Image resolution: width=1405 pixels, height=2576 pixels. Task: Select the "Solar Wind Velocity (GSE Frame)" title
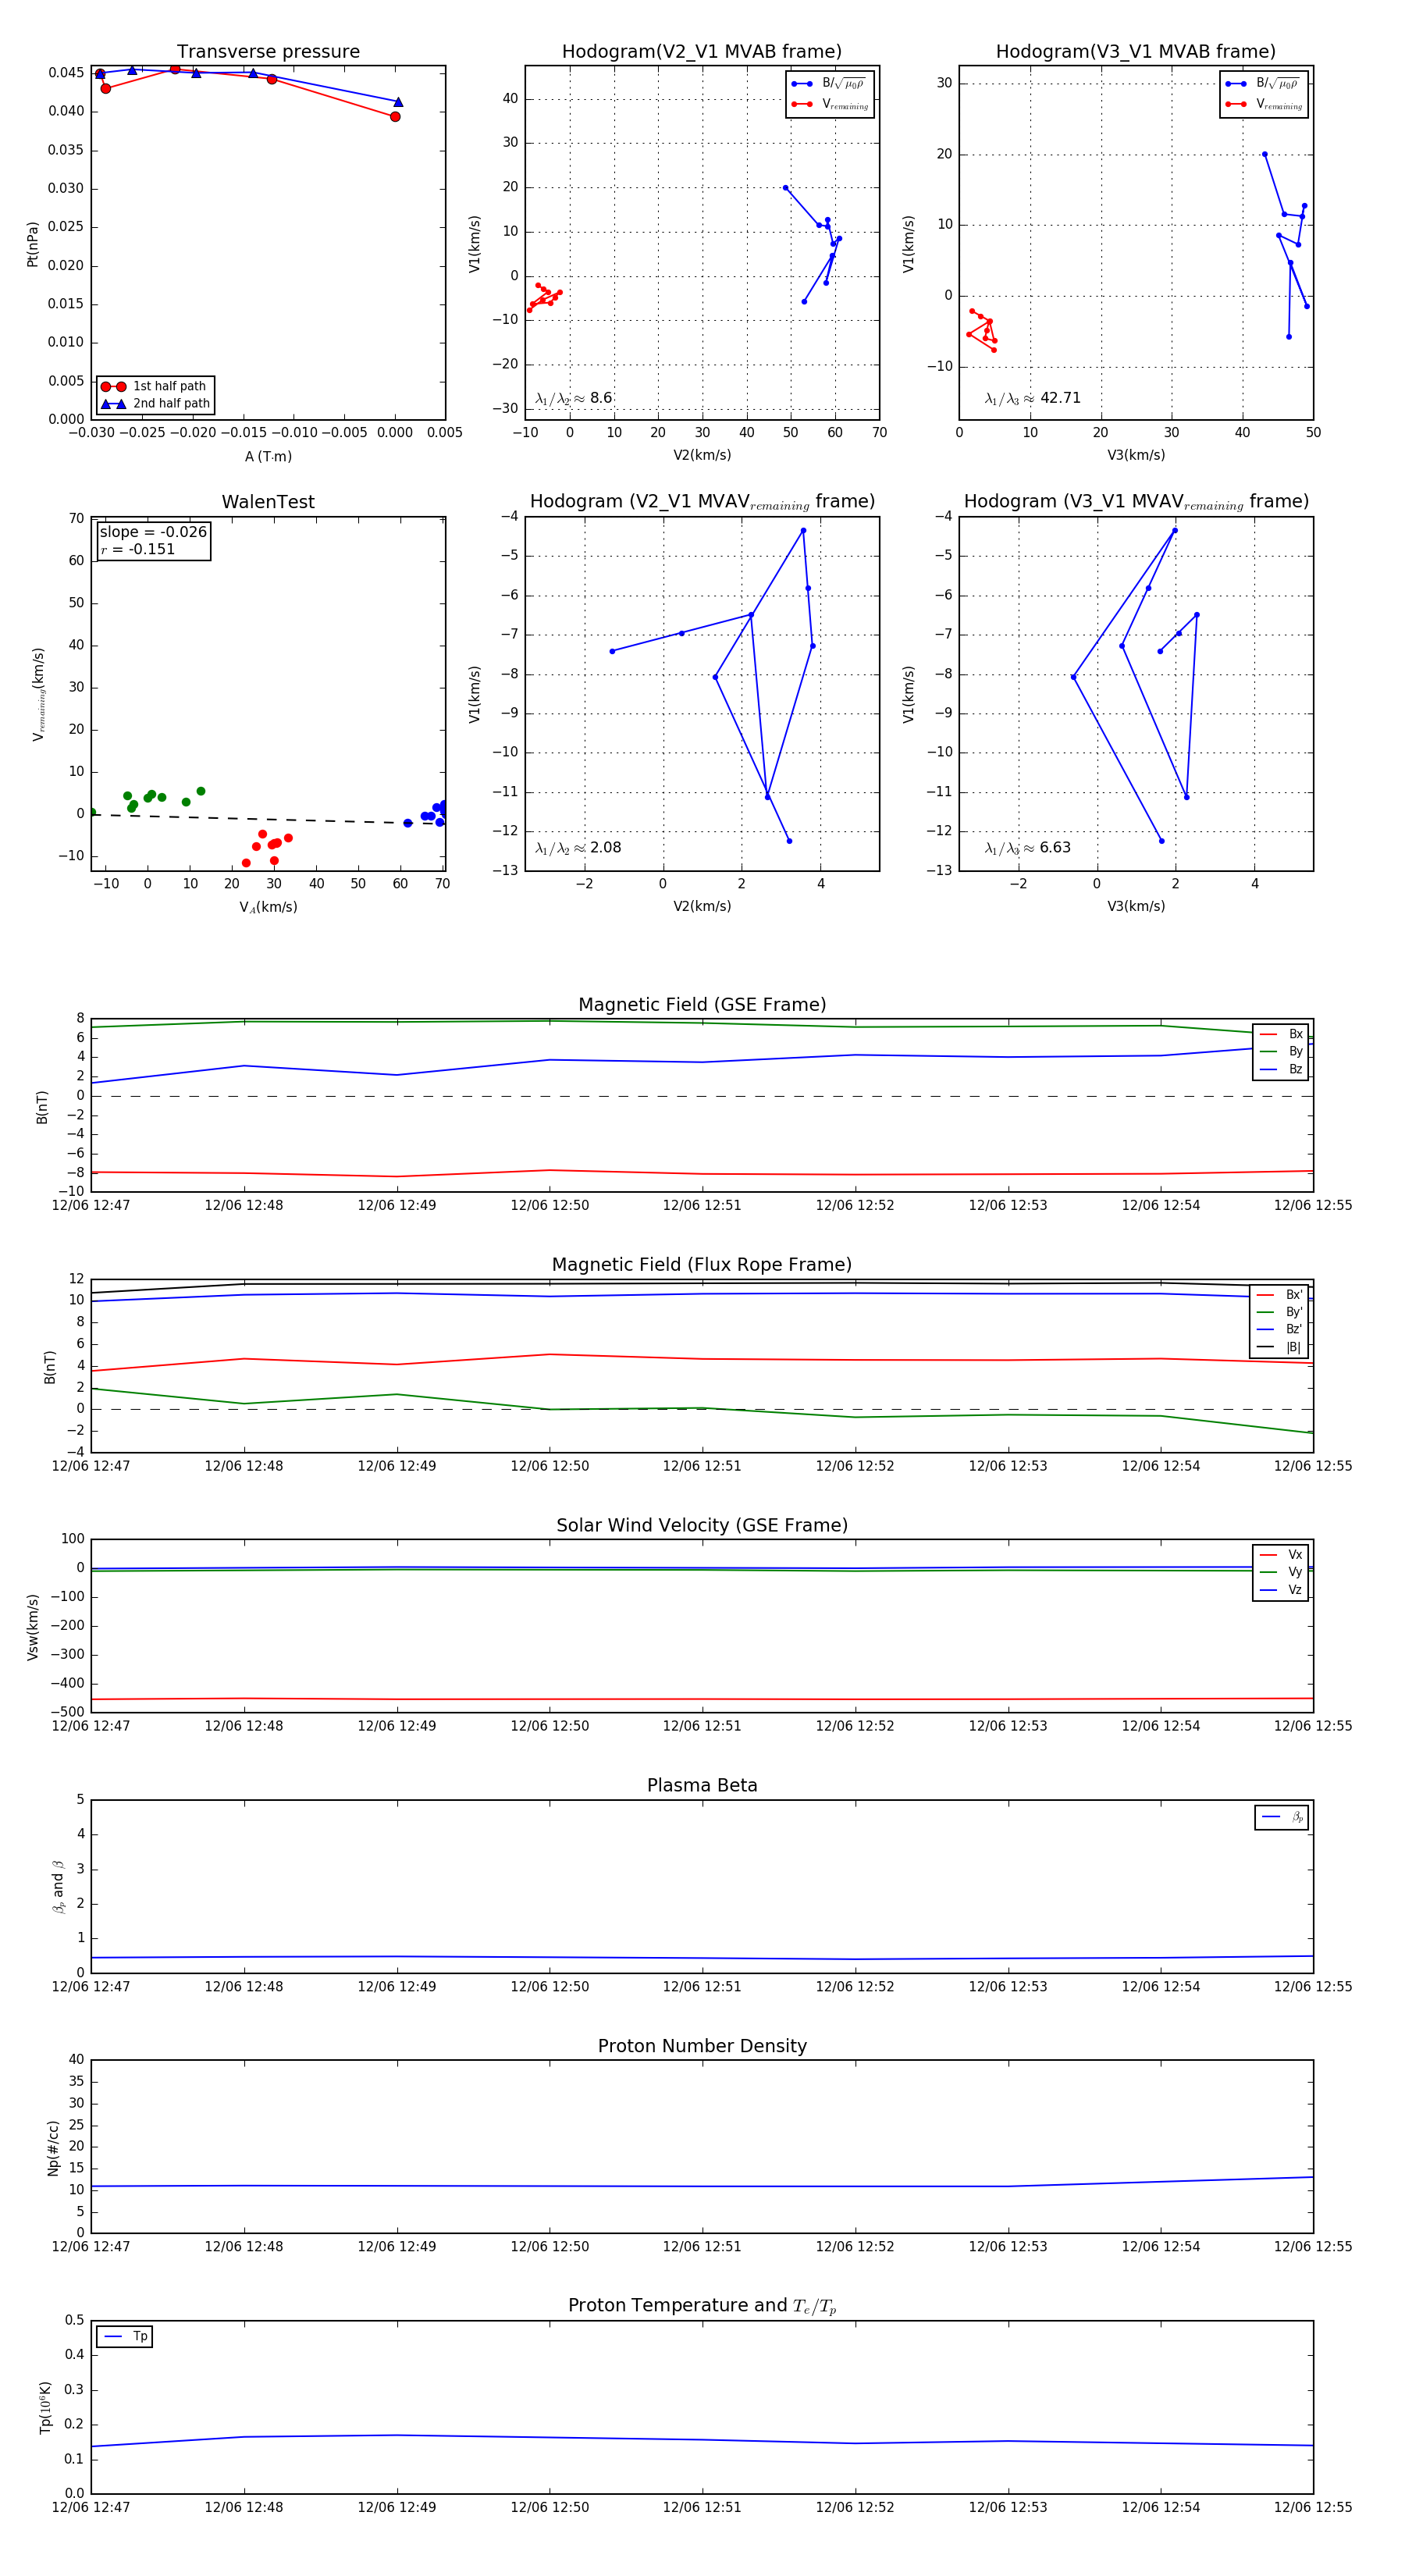[702, 1525]
